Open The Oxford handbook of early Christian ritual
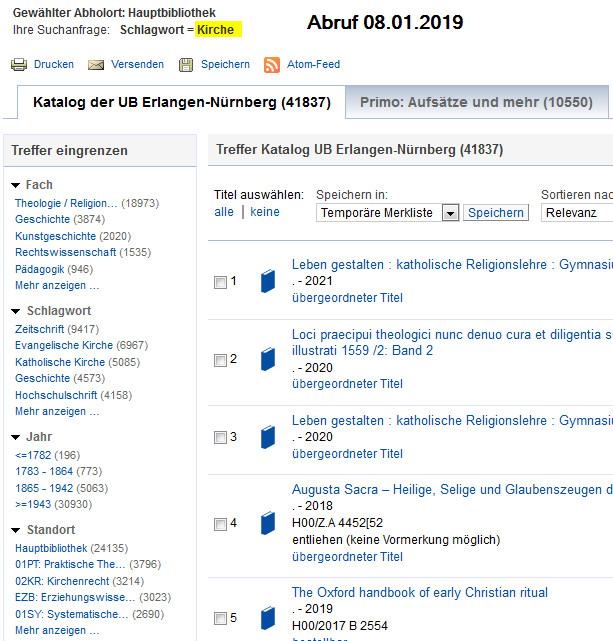The height and width of the screenshot is (641, 613). click(420, 592)
